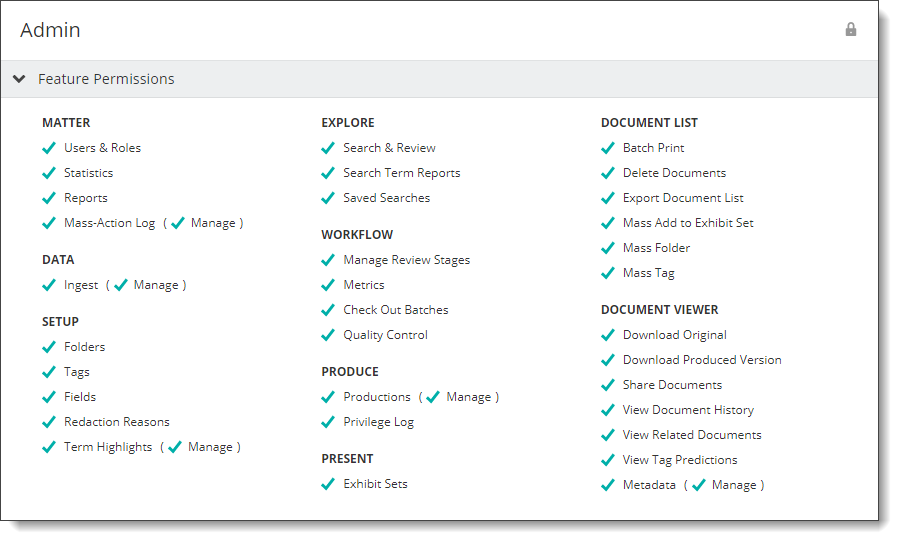The width and height of the screenshot is (899, 541).
Task: Click the checkmark icon beside Exhibit Sets
Action: [328, 484]
